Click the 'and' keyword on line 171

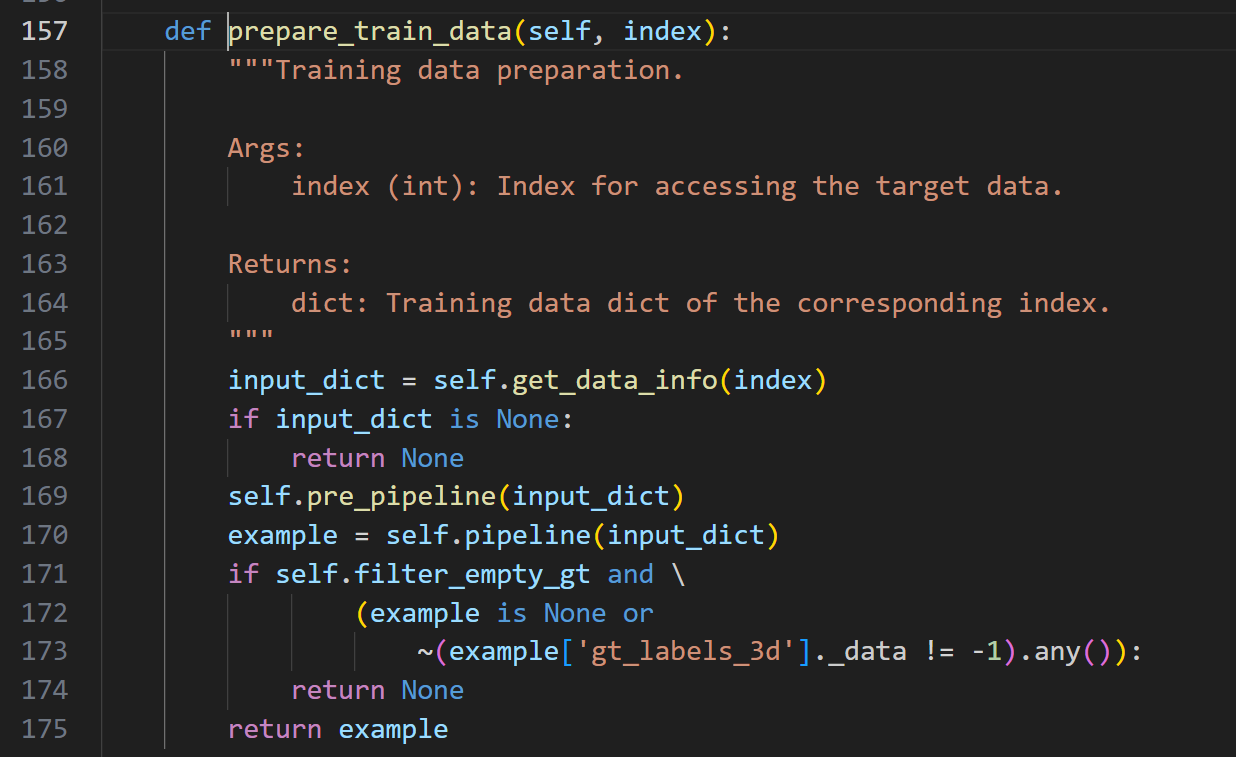[x=630, y=574]
